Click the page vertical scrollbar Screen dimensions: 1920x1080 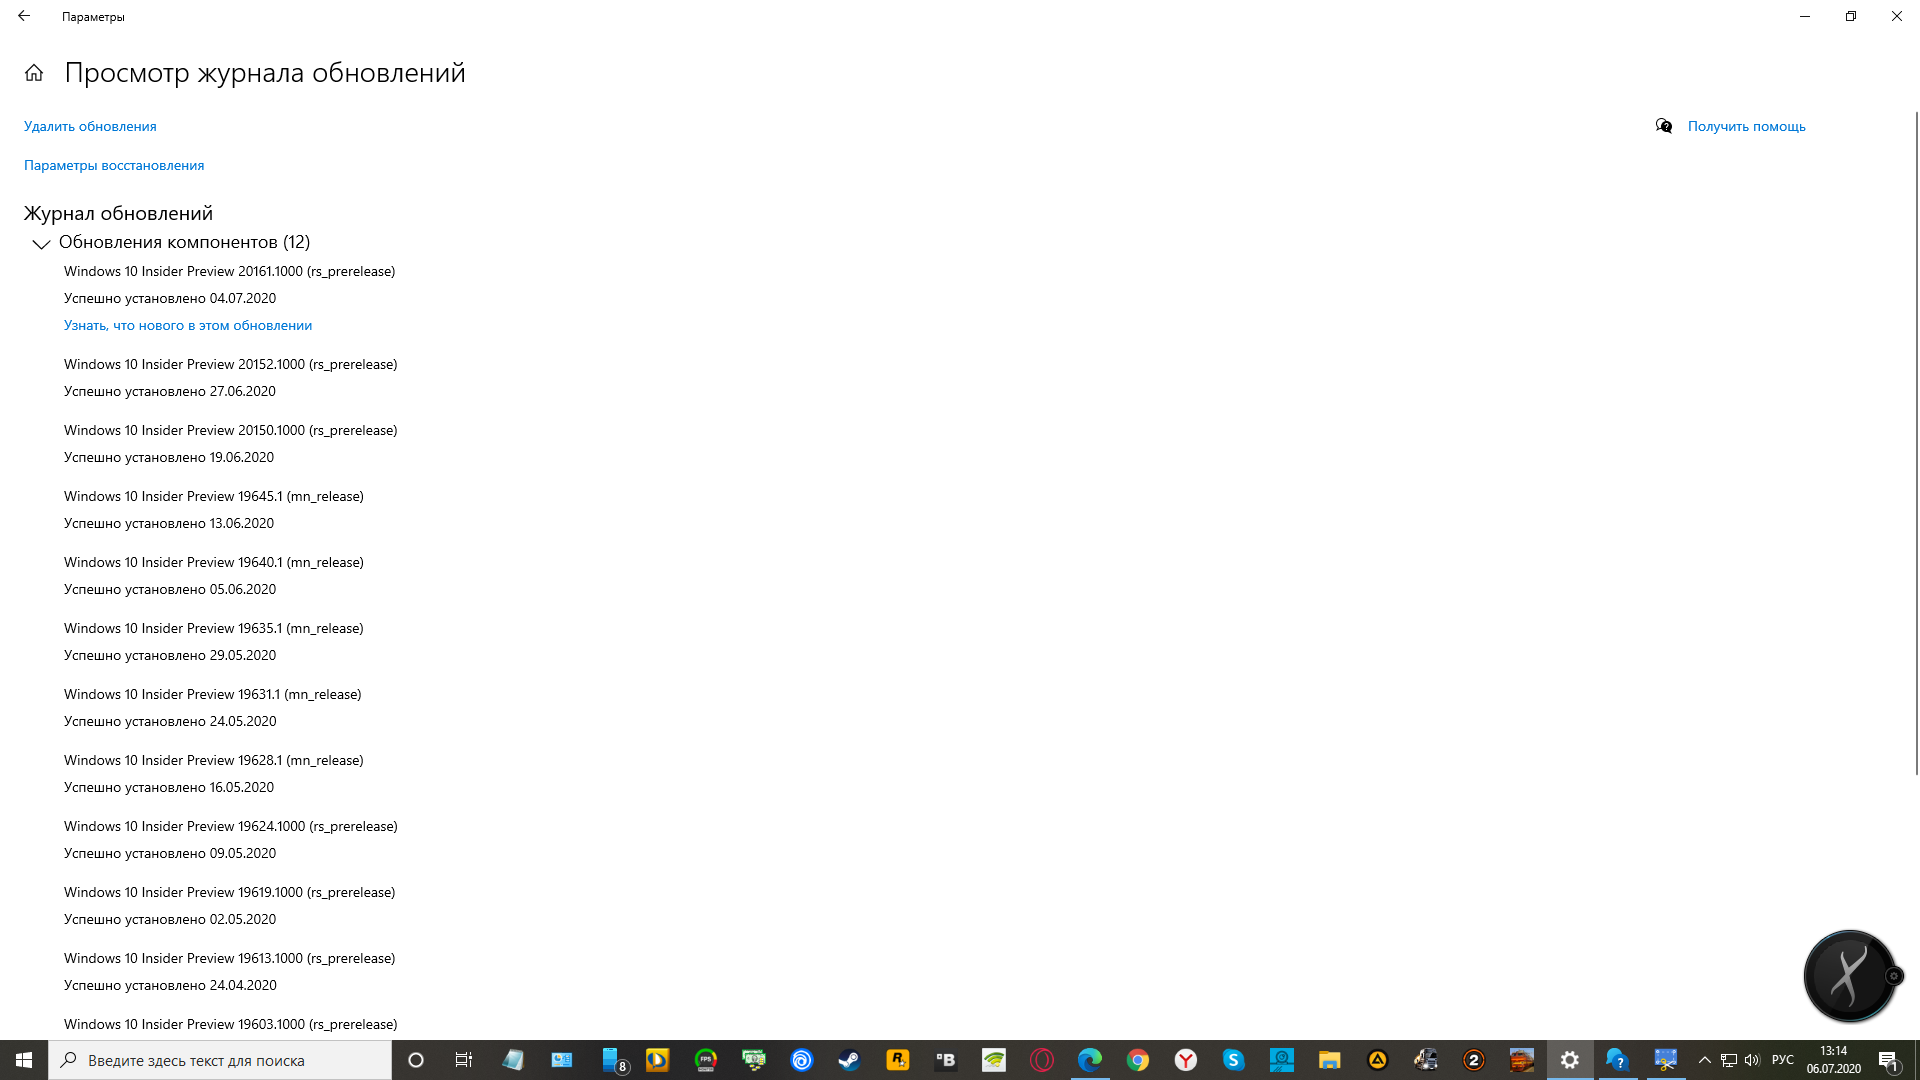pos(1916,443)
